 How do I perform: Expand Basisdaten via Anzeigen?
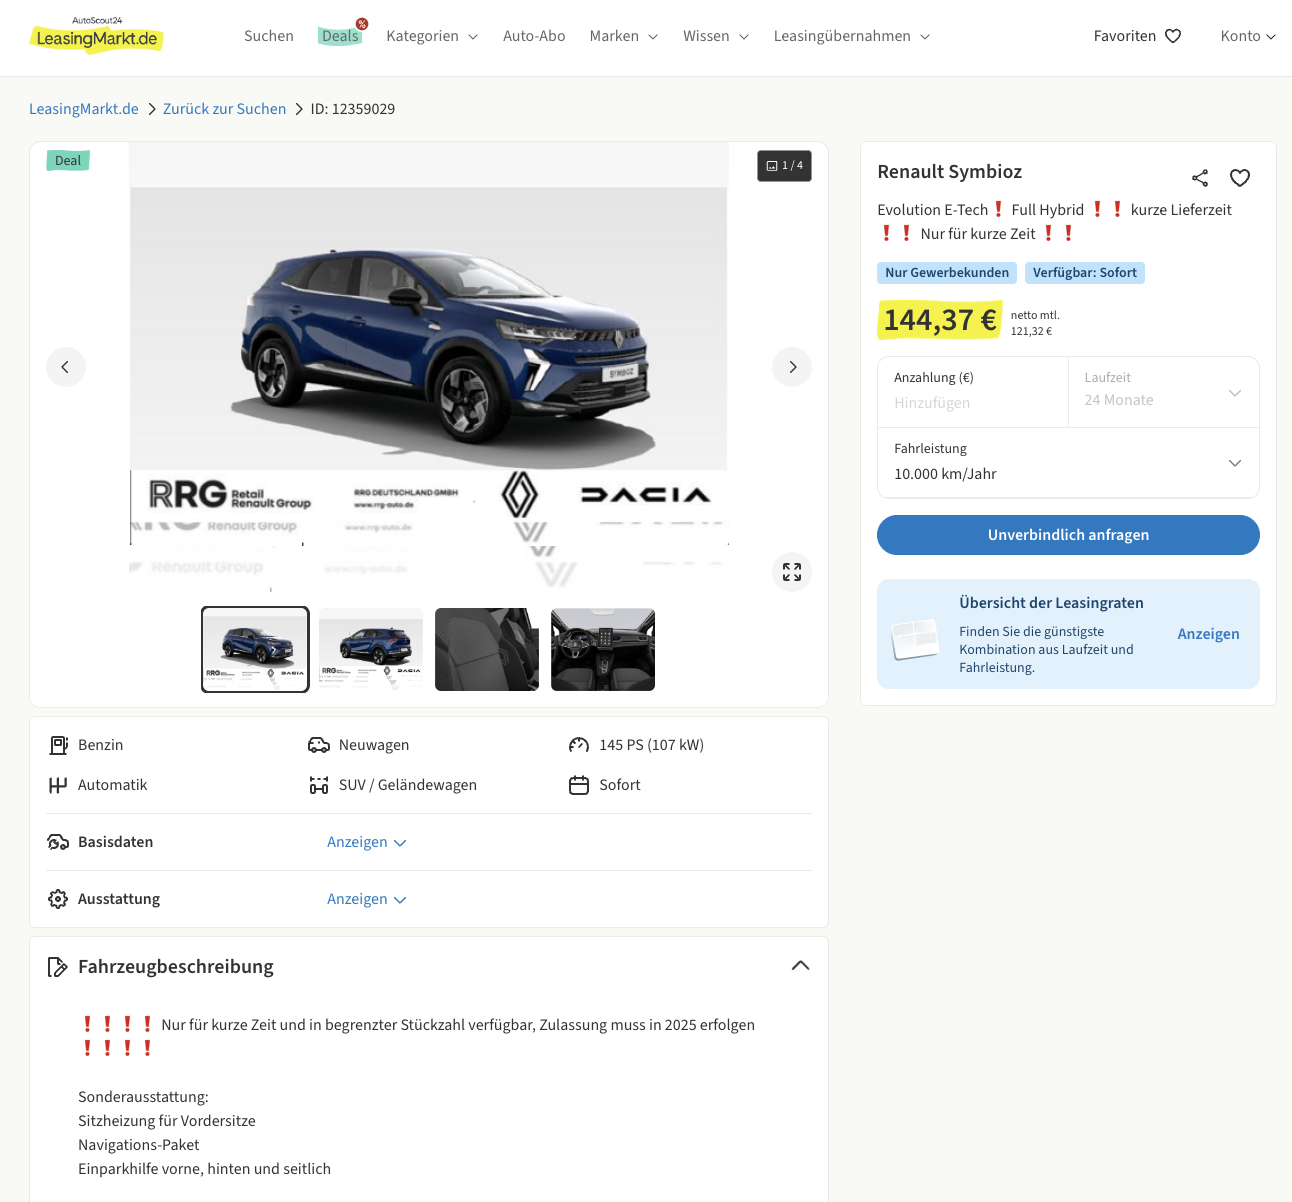point(366,842)
